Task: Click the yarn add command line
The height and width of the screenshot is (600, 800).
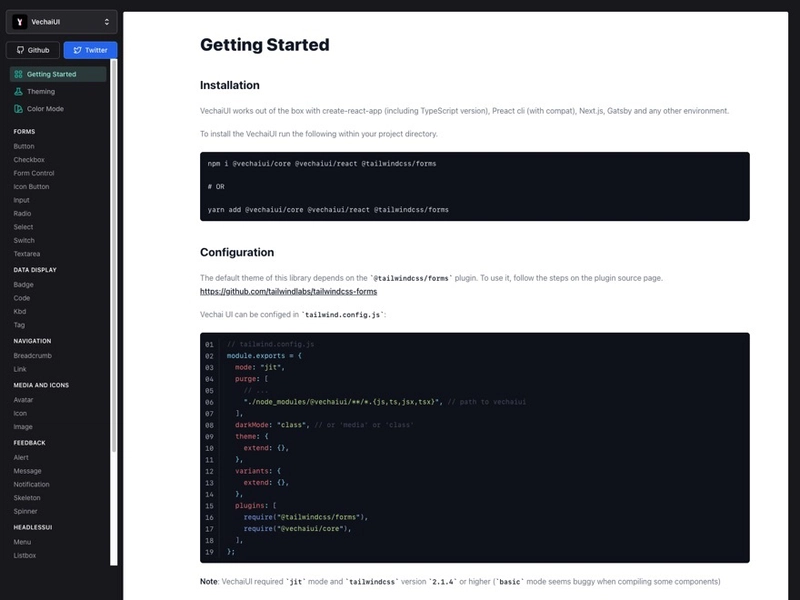Action: [328, 210]
